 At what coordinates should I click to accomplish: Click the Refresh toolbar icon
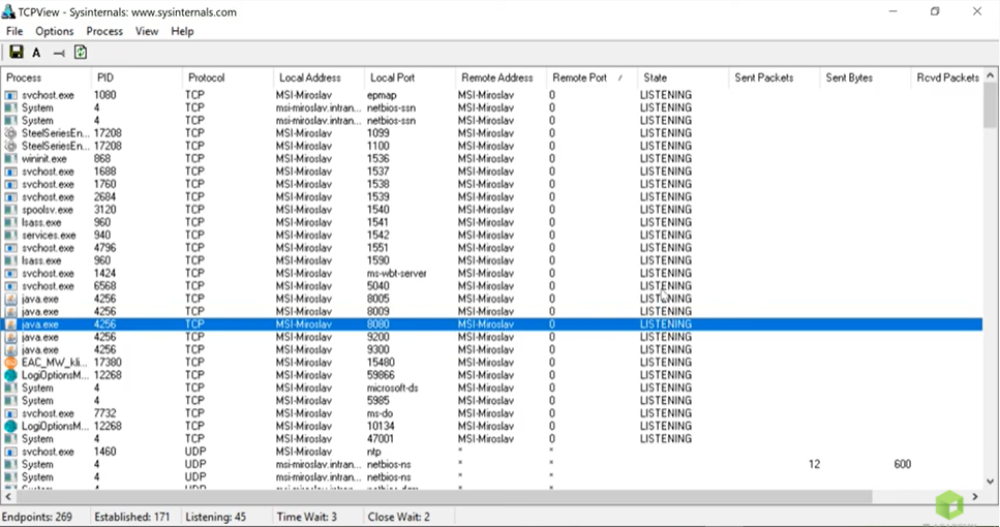pyautogui.click(x=80, y=53)
